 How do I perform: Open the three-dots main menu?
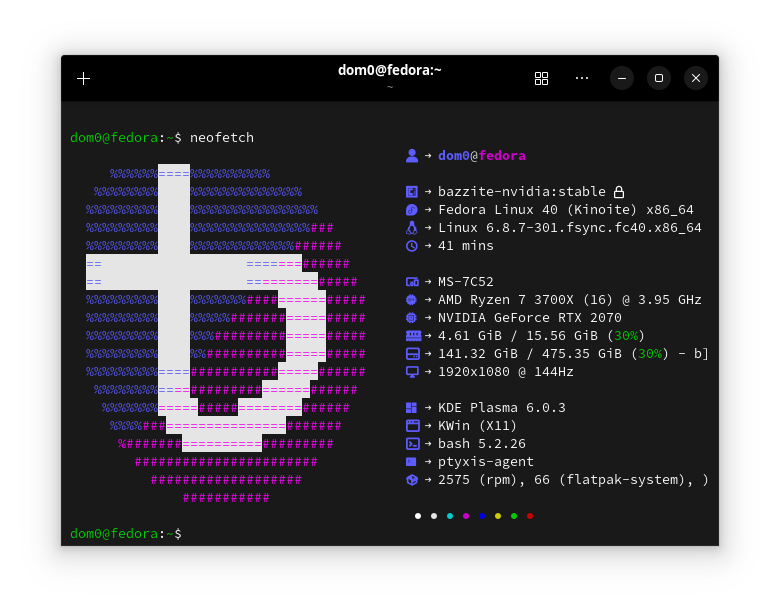click(x=582, y=78)
